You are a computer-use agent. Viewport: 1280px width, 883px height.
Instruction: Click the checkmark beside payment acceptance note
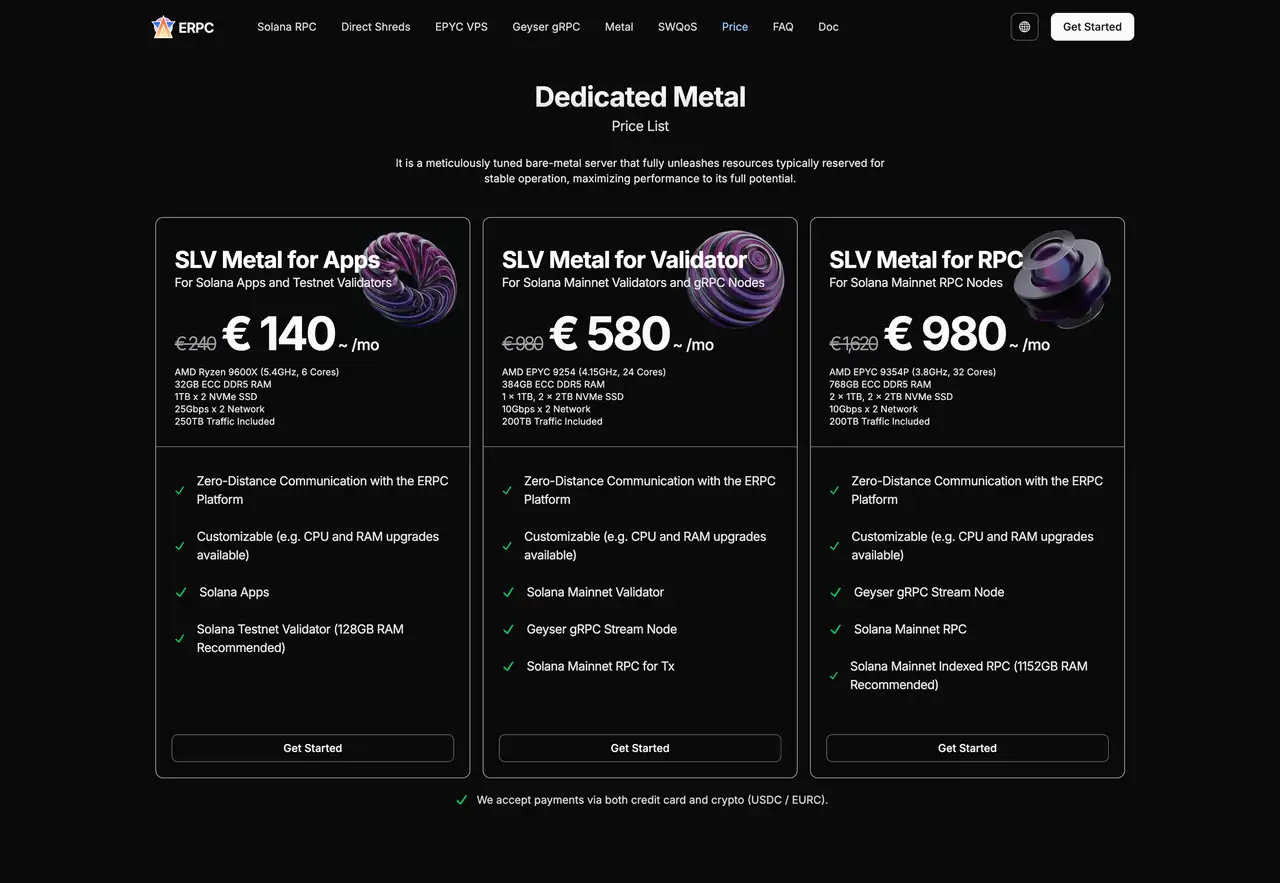461,800
